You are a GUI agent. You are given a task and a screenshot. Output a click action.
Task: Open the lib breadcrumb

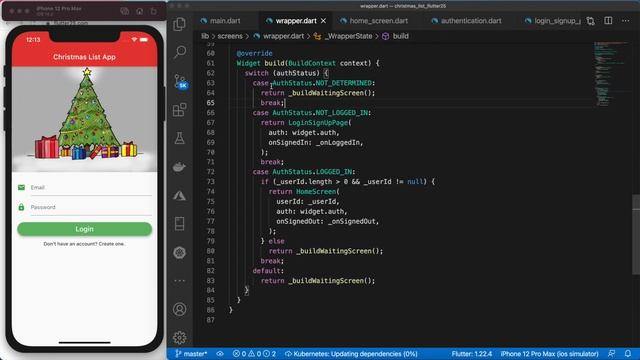tap(205, 36)
